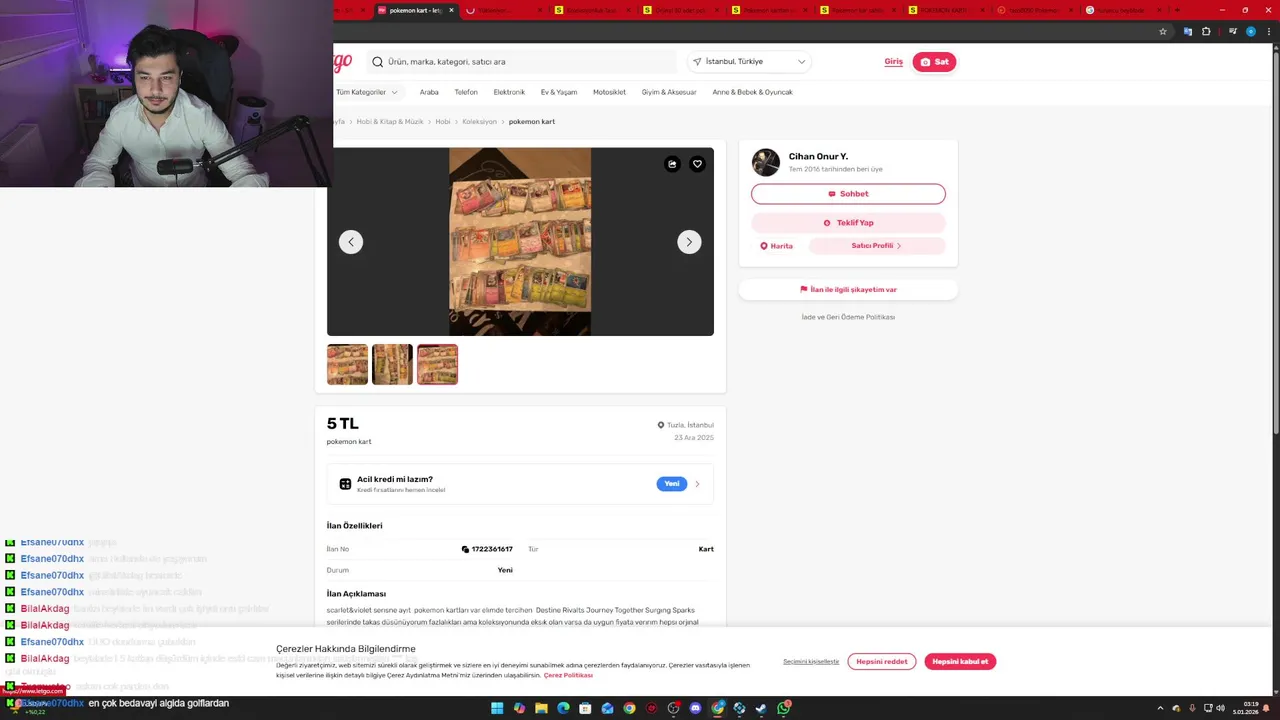Open the Windows Start menu
This screenshot has width=1280, height=720.
497,708
